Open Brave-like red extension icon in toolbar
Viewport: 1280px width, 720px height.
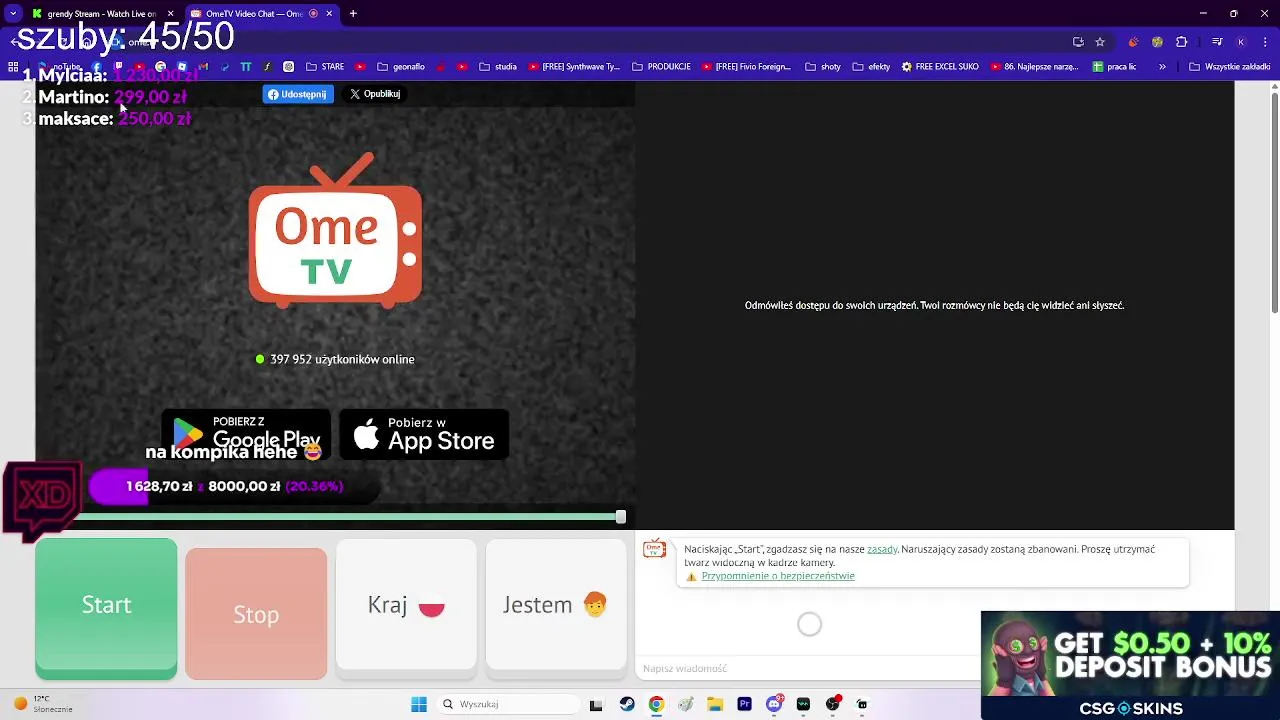tap(1133, 42)
